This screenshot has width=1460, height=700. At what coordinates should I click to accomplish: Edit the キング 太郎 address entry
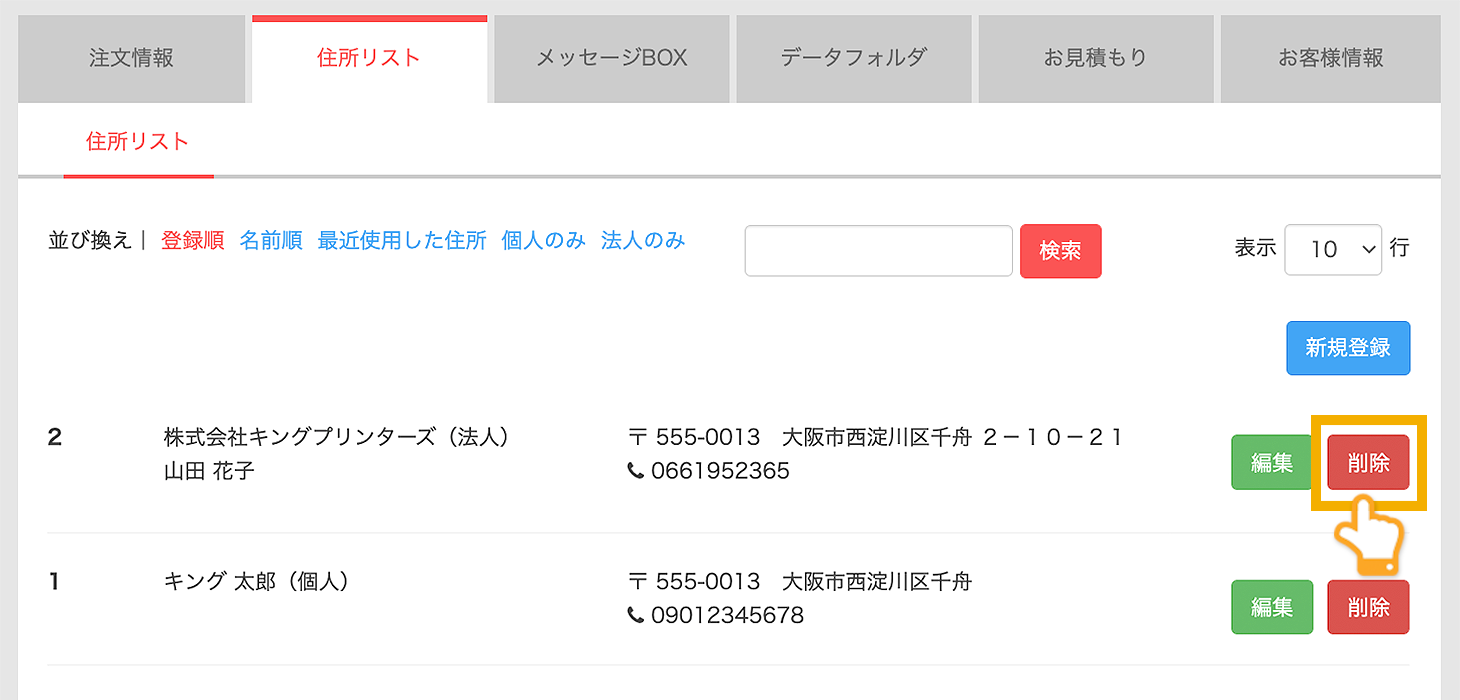(x=1271, y=607)
